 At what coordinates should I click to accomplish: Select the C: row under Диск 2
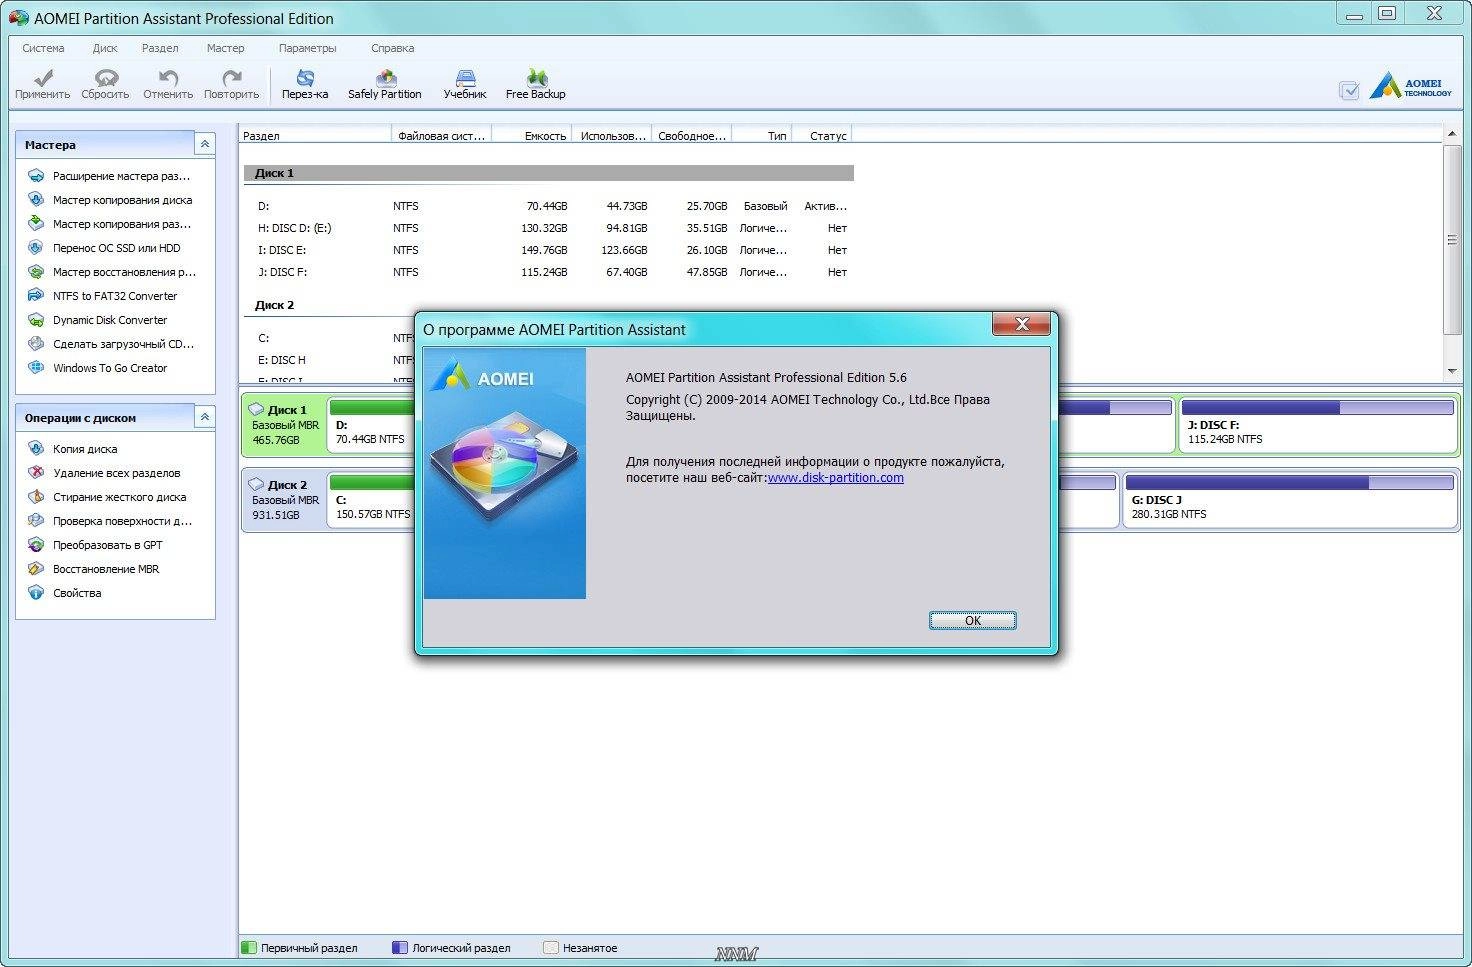click(x=330, y=338)
